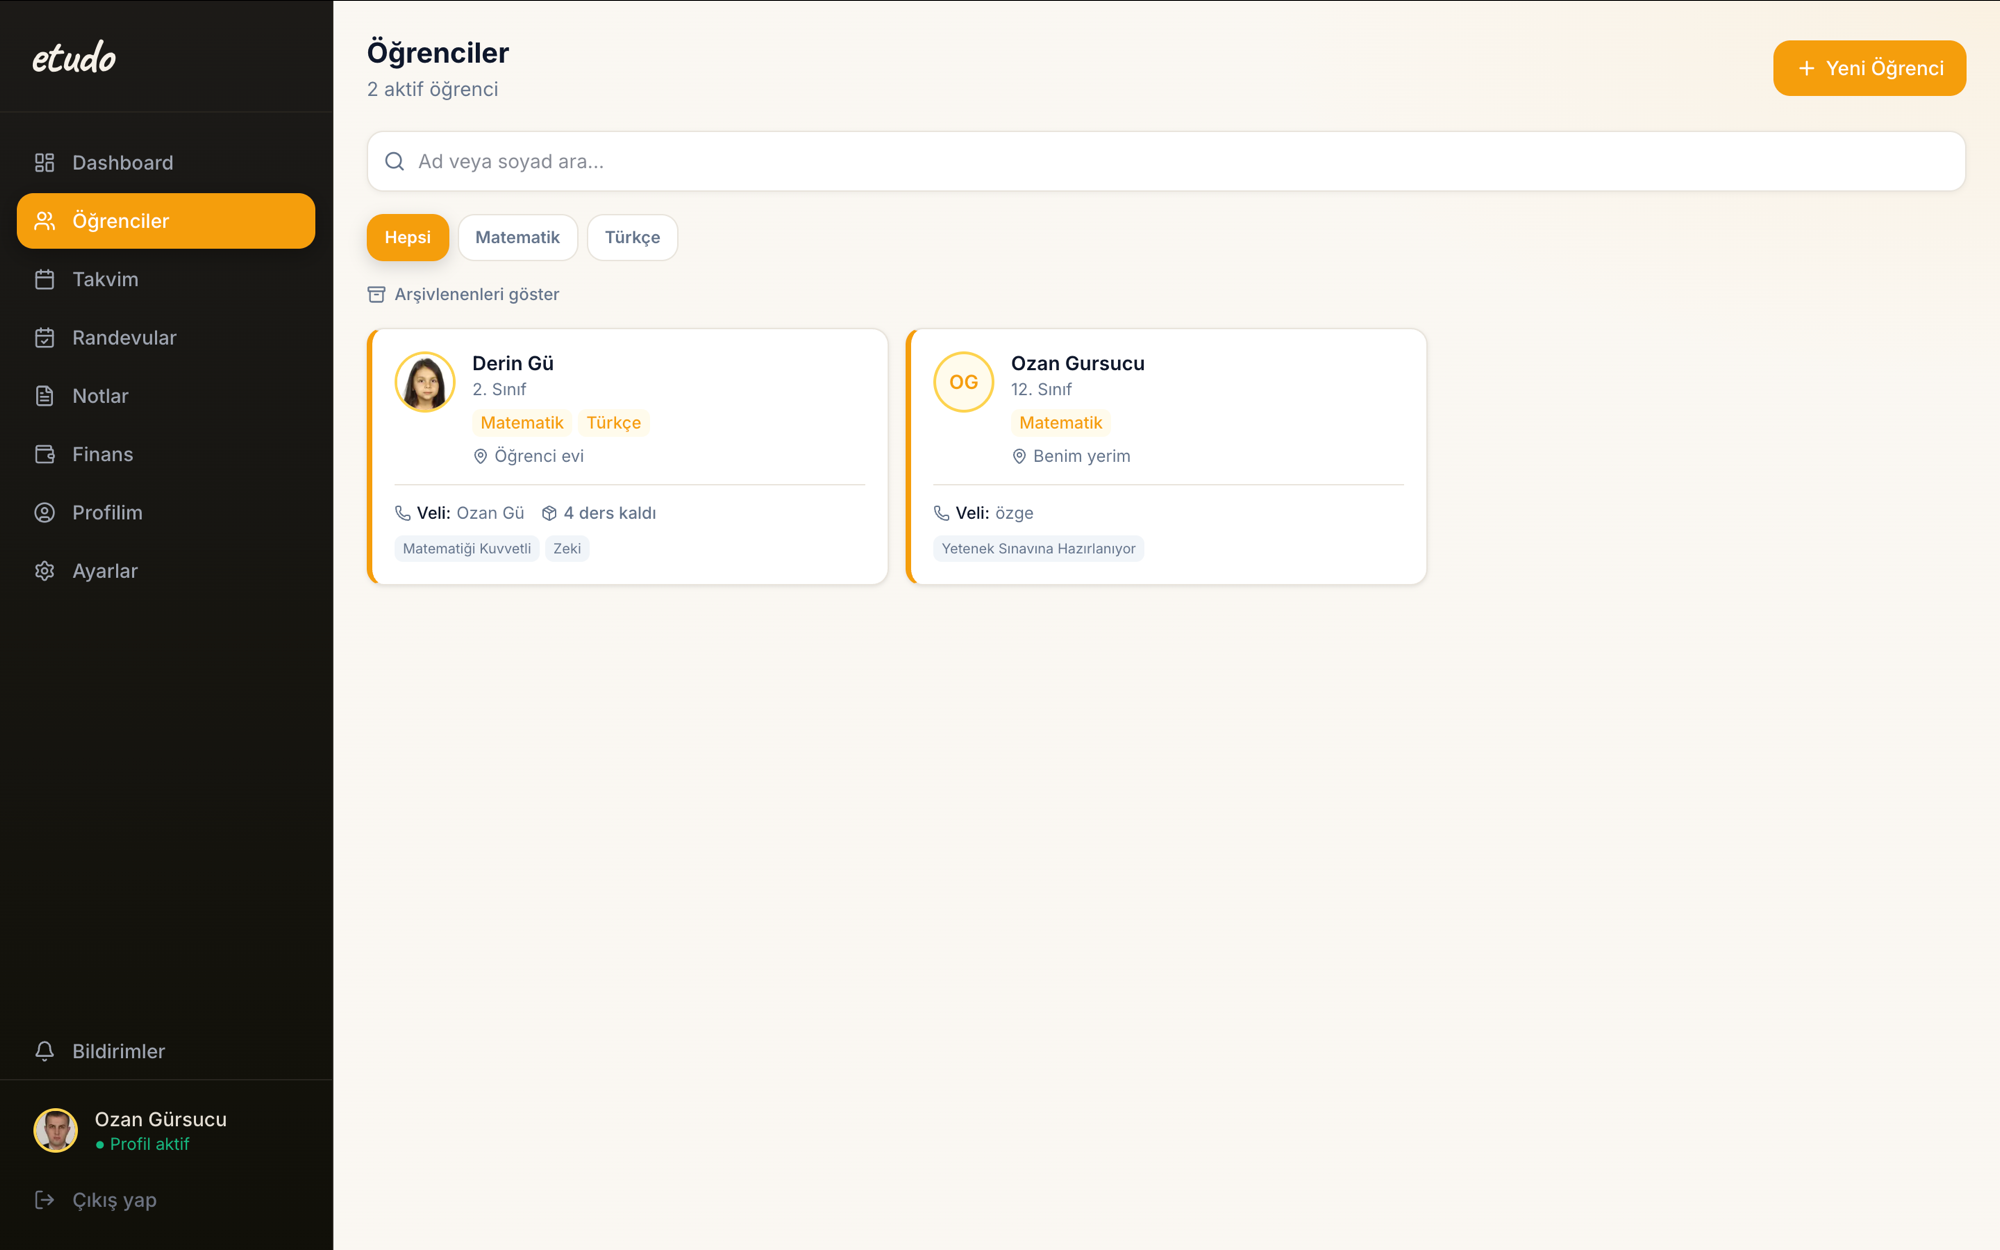This screenshot has width=2000, height=1250.
Task: Click the search name input field
Action: point(1166,161)
